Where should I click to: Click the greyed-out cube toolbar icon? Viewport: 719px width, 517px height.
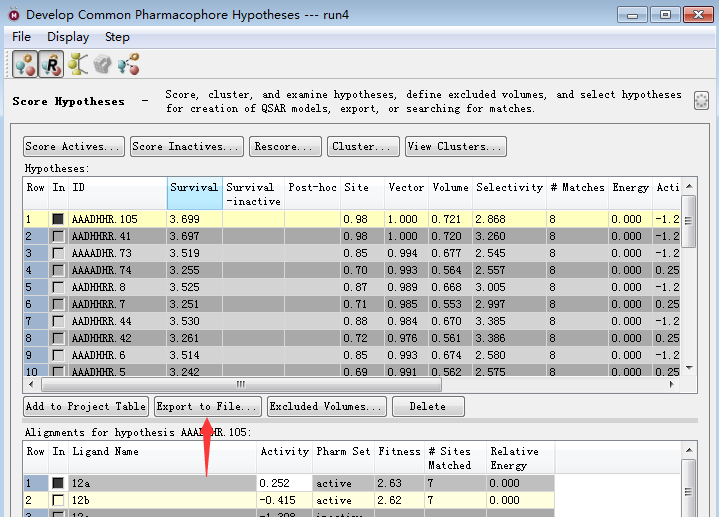click(103, 65)
